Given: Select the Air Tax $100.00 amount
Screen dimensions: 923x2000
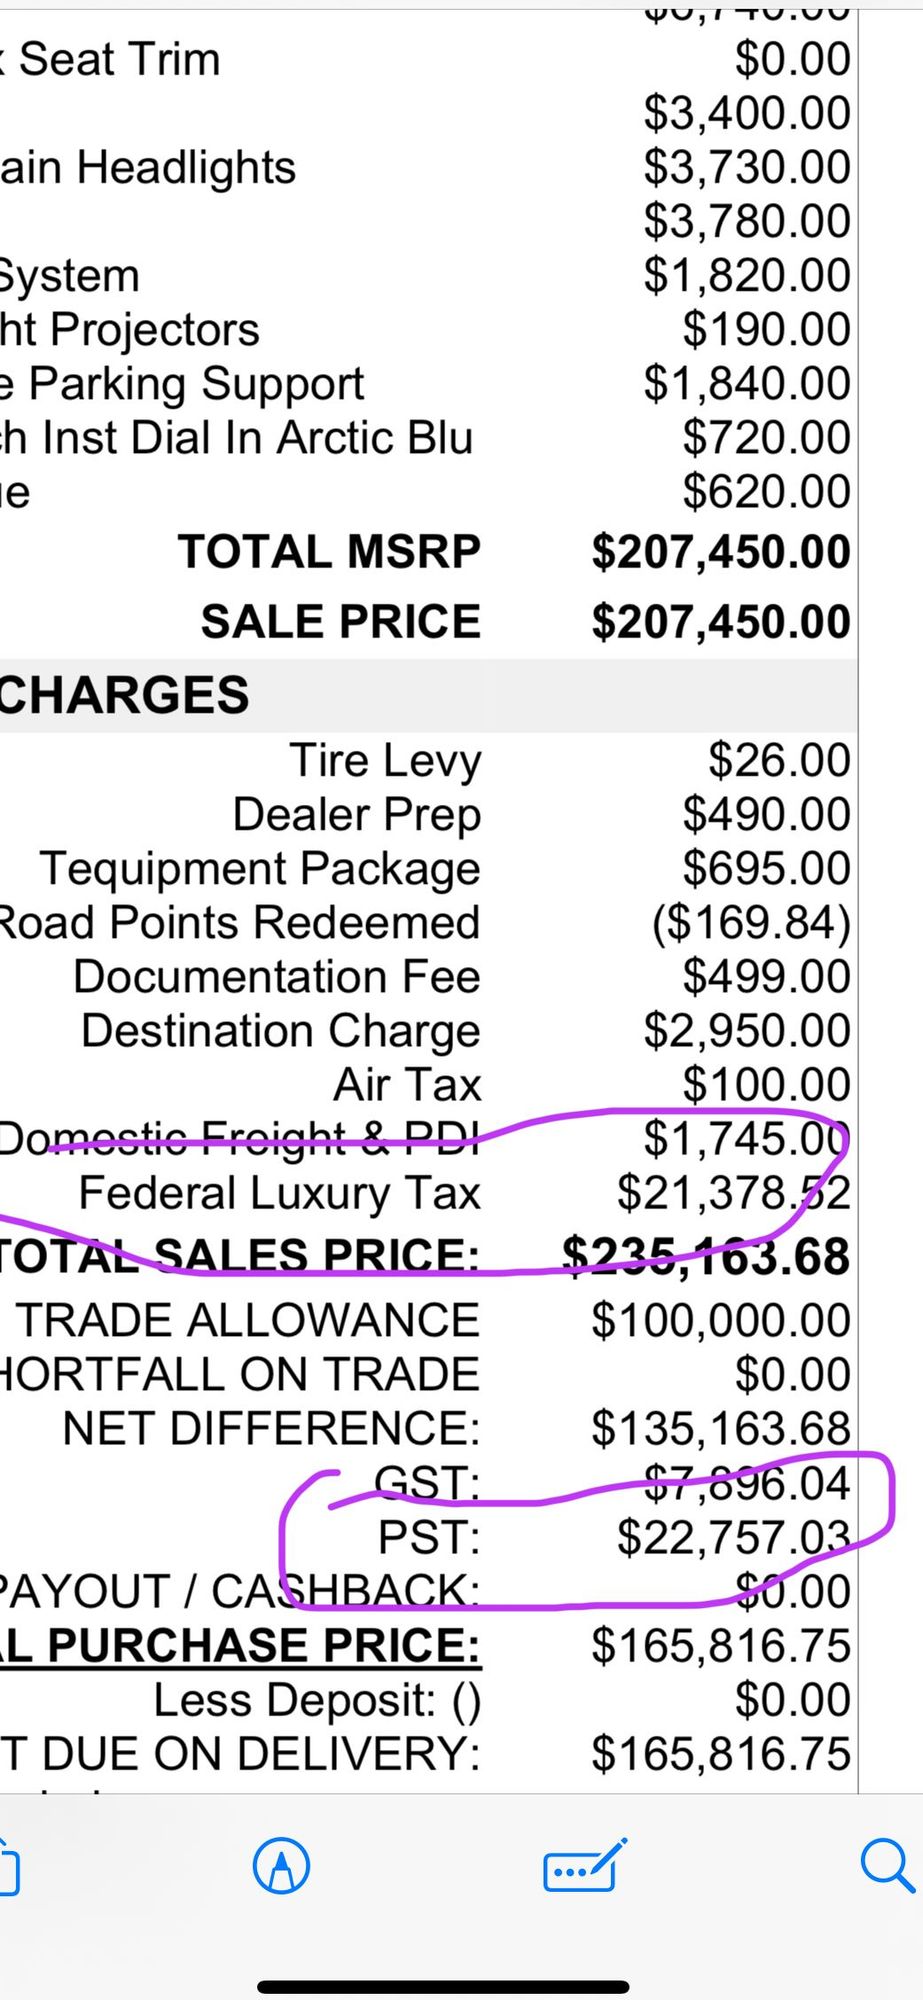Looking at the screenshot, I should point(766,1084).
